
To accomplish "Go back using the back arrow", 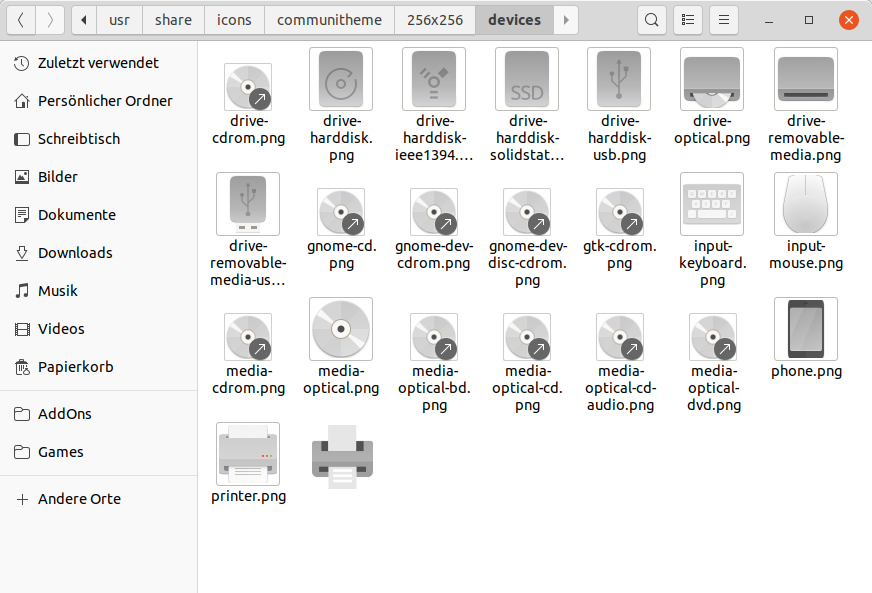I will point(20,19).
